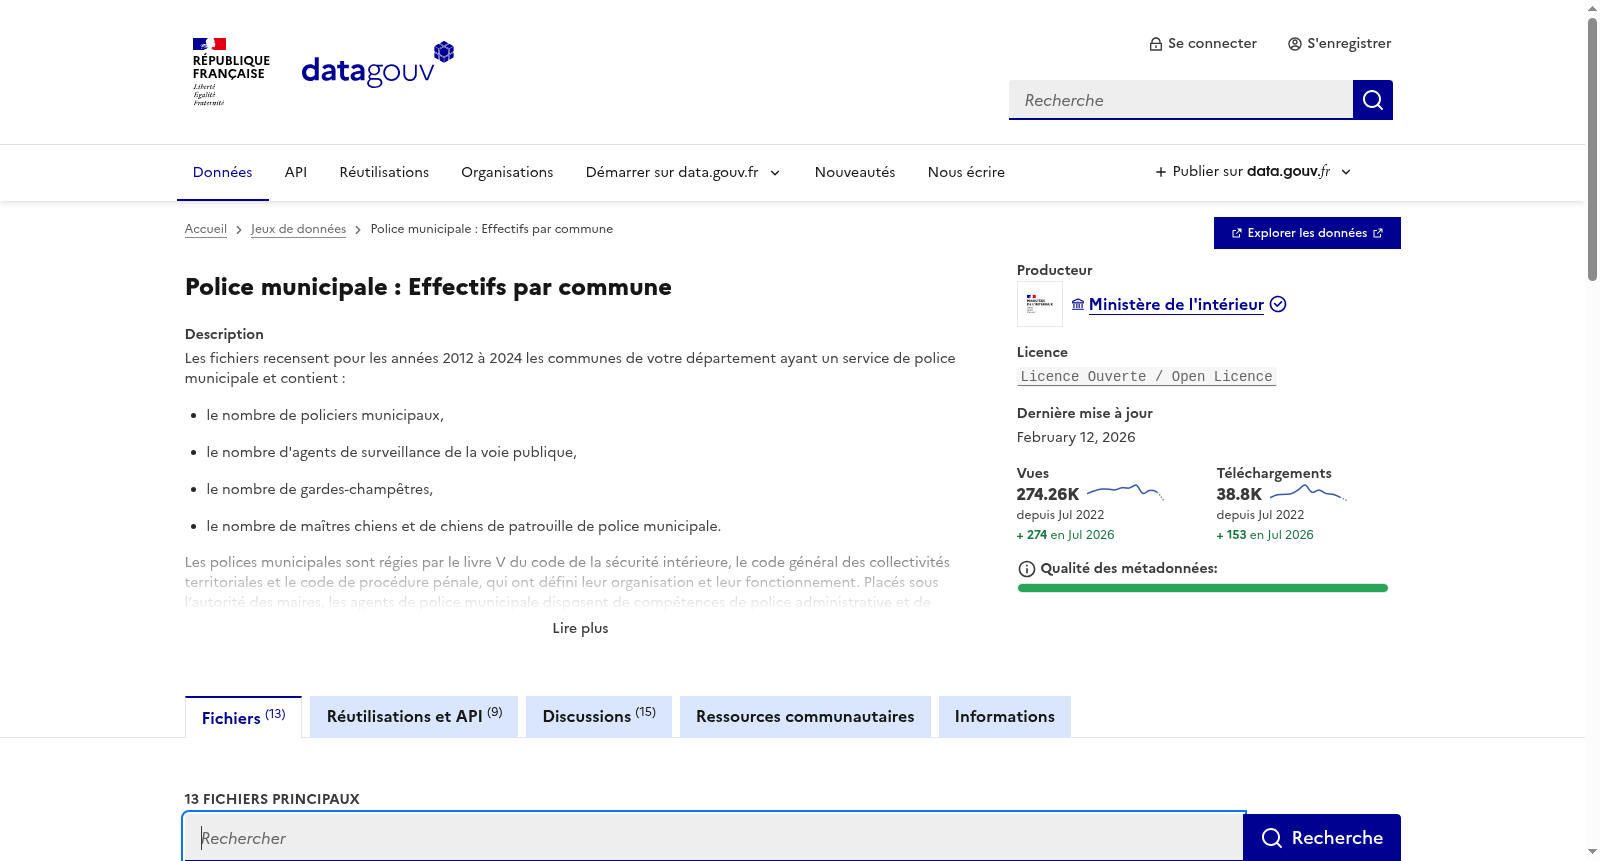Open the Informations tab
Image resolution: width=1600 pixels, height=861 pixels.
(1005, 717)
